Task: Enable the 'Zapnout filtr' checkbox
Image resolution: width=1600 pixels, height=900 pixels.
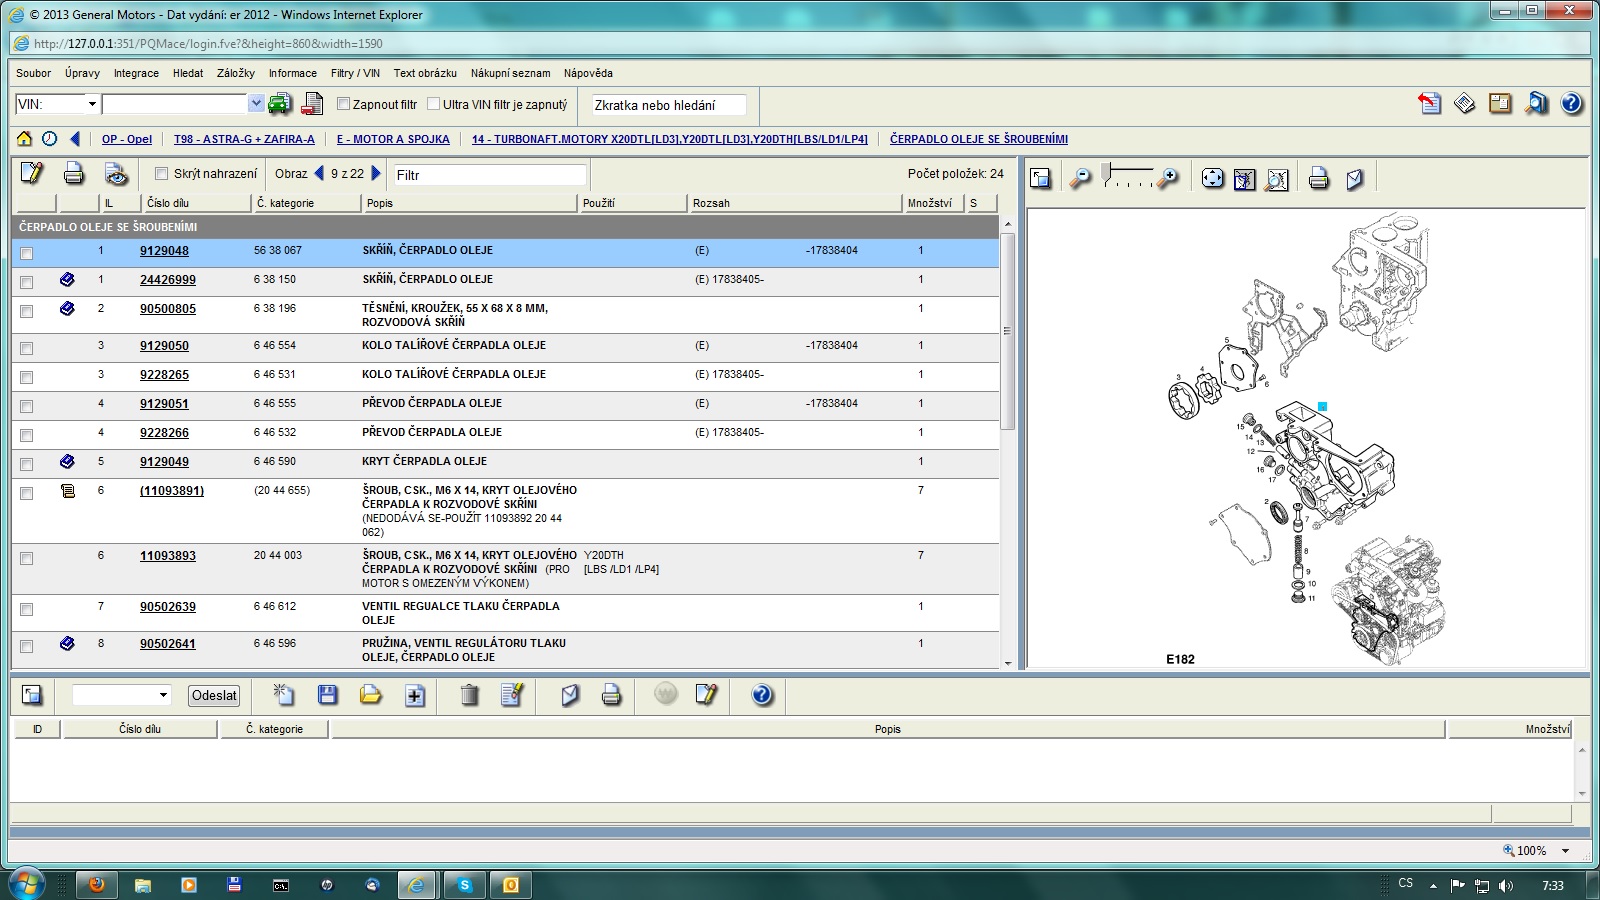Action: [x=343, y=104]
